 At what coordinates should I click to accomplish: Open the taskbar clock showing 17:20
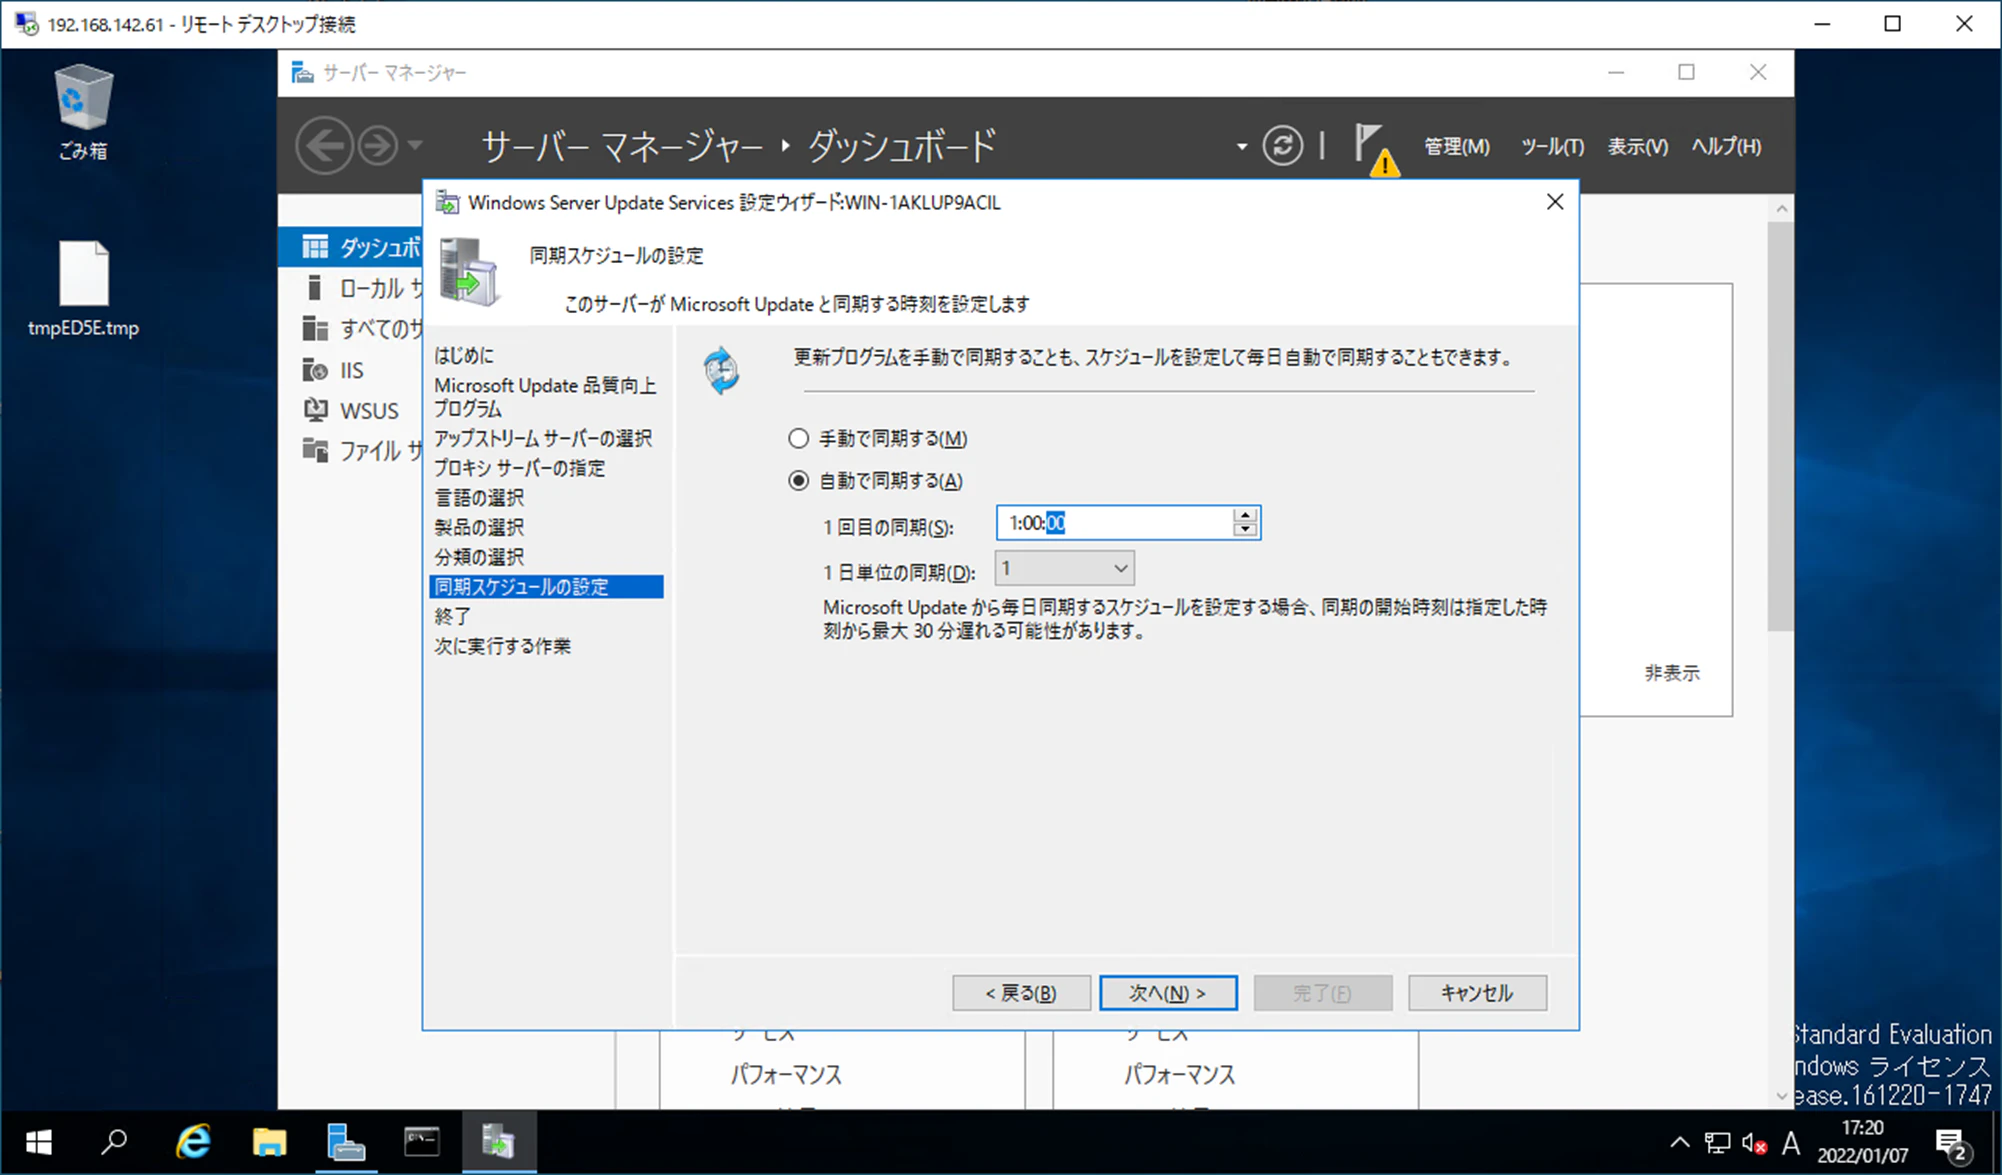(x=1862, y=1142)
